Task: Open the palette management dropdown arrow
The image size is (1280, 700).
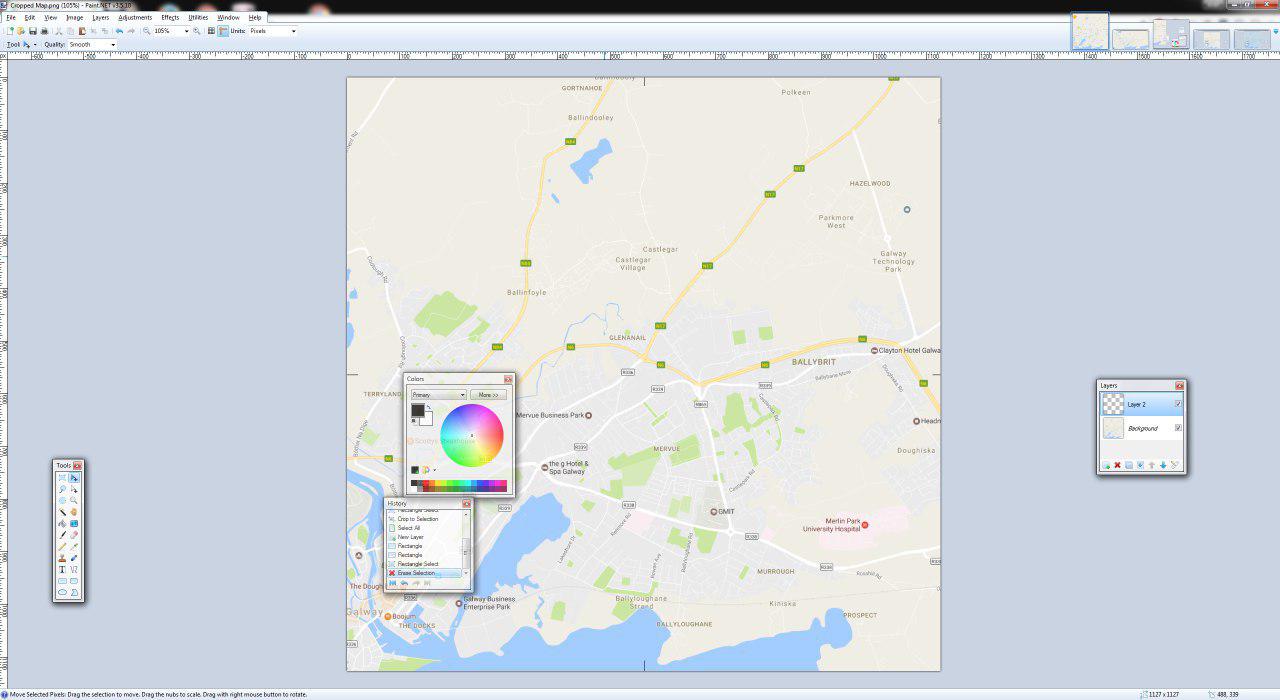Action: [435, 470]
